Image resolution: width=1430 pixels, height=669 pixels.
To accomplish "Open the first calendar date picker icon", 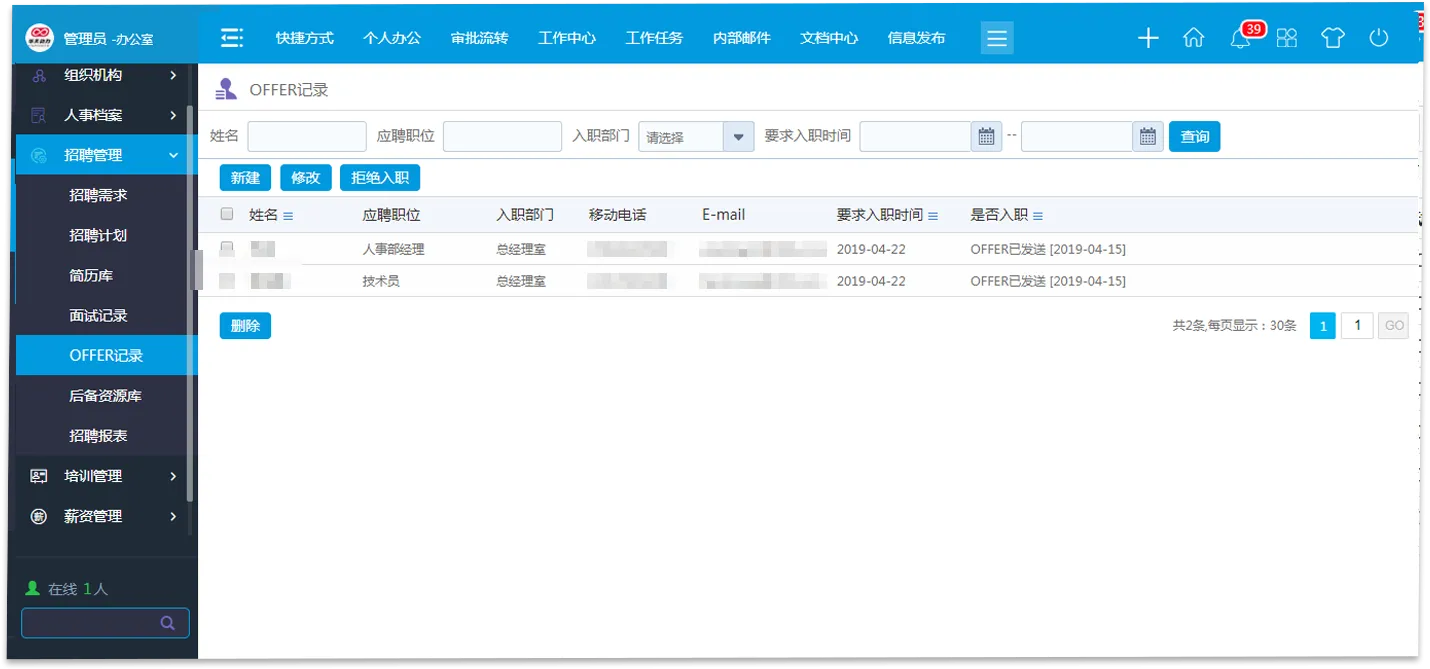I will [986, 136].
